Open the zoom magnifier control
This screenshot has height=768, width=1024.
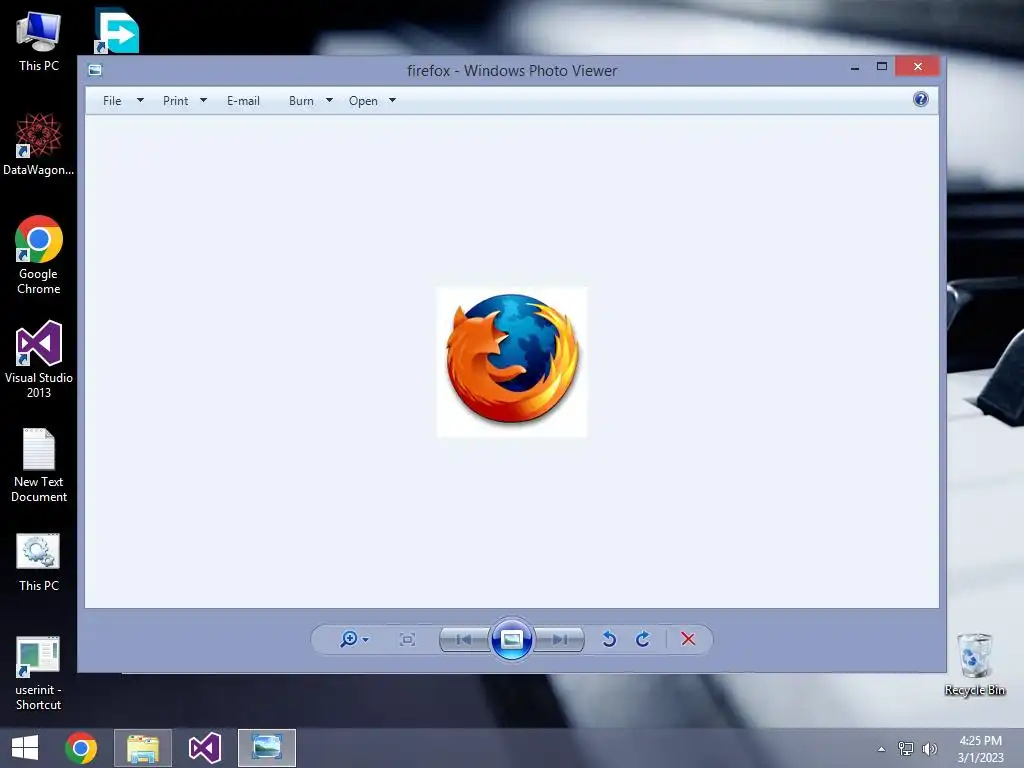(349, 639)
